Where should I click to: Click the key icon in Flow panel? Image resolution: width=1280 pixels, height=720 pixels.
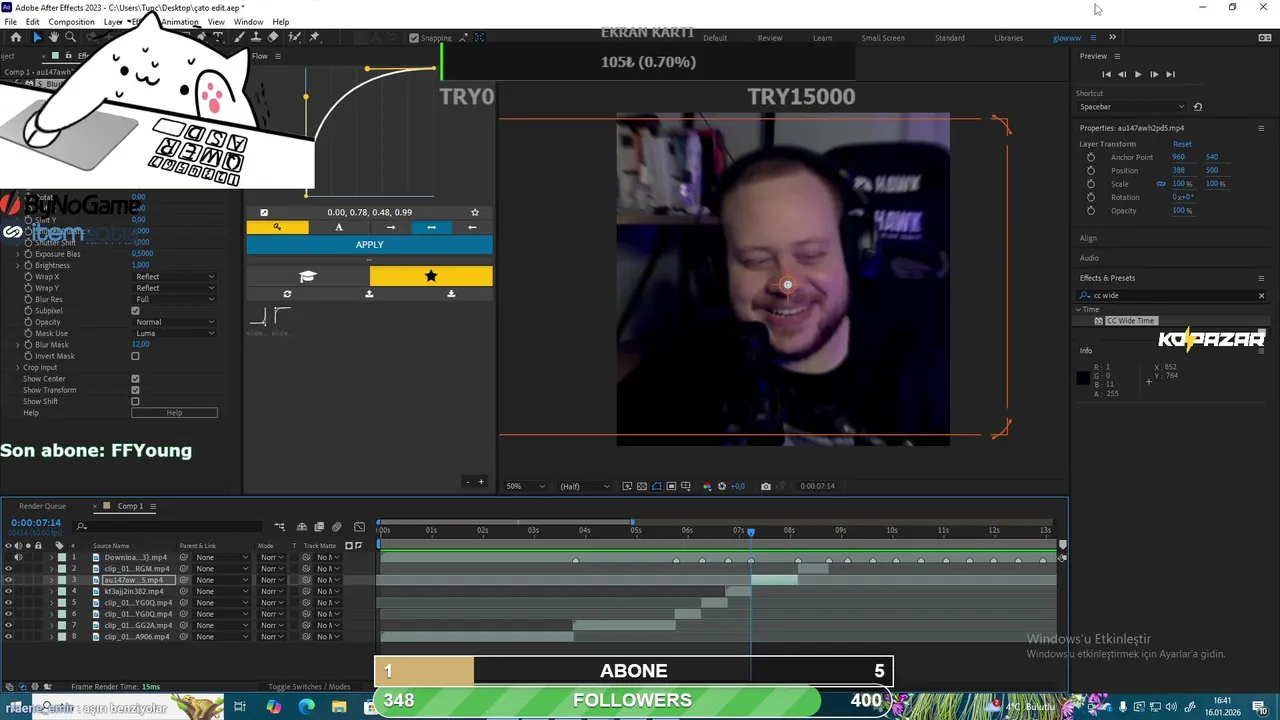pos(277,227)
